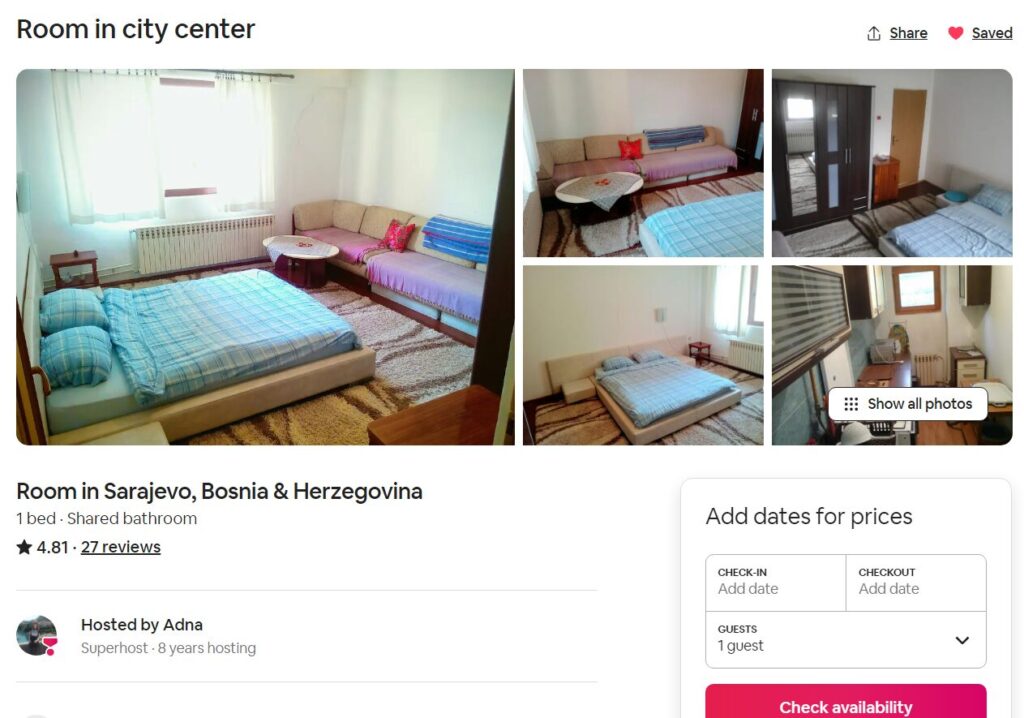This screenshot has height=718, width=1024.
Task: Click the star rating icon
Action: (24, 547)
